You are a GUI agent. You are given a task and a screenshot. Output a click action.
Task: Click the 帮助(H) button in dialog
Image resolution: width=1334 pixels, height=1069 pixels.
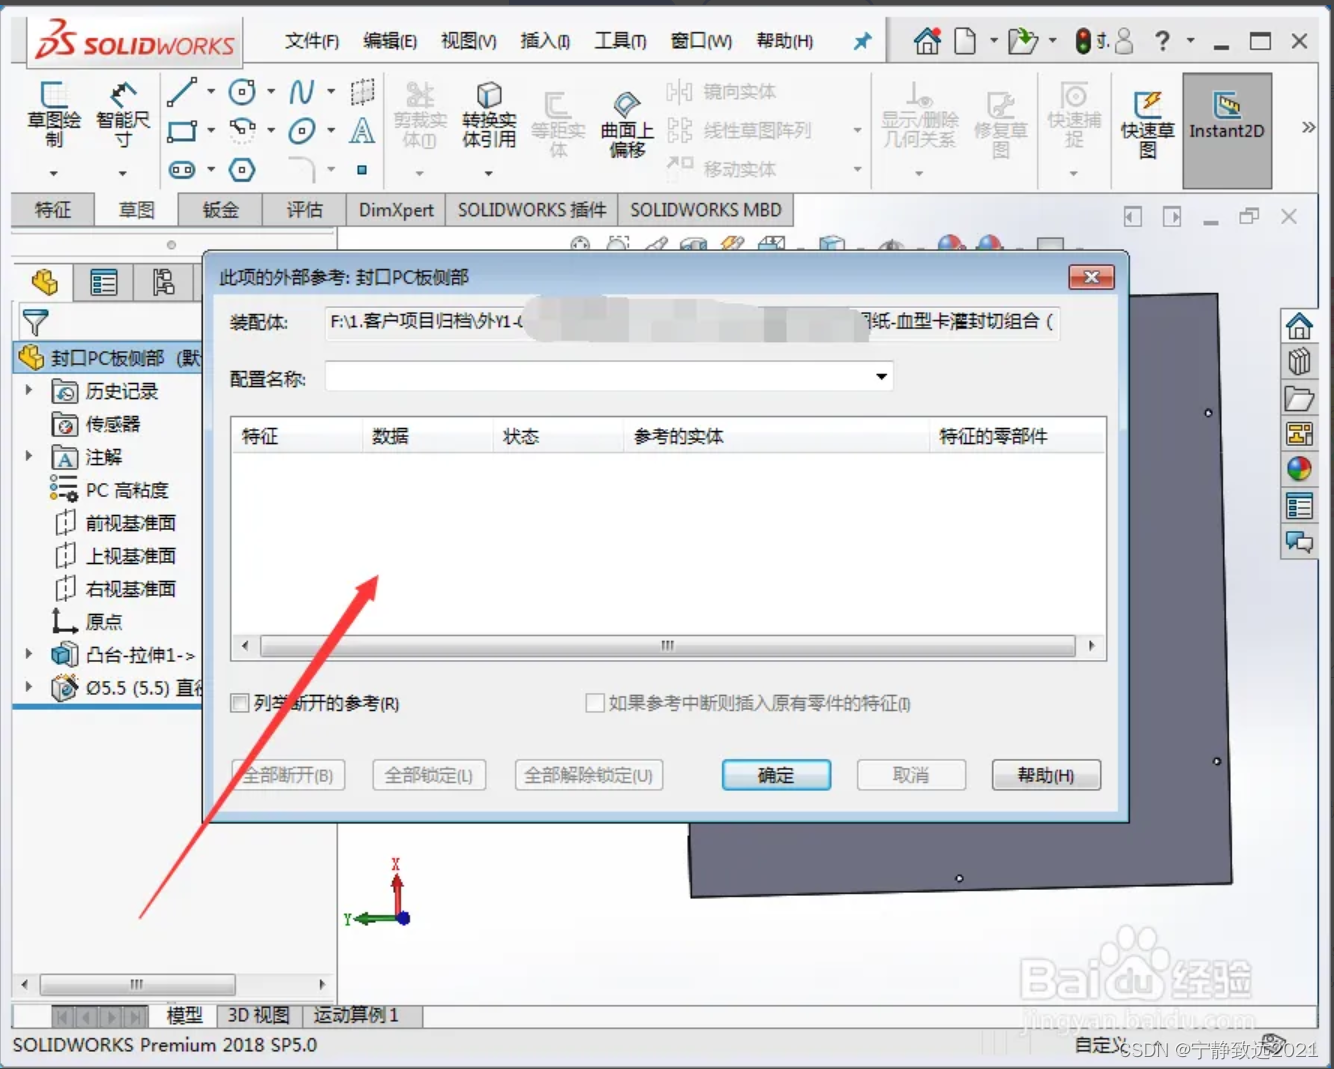(1046, 775)
